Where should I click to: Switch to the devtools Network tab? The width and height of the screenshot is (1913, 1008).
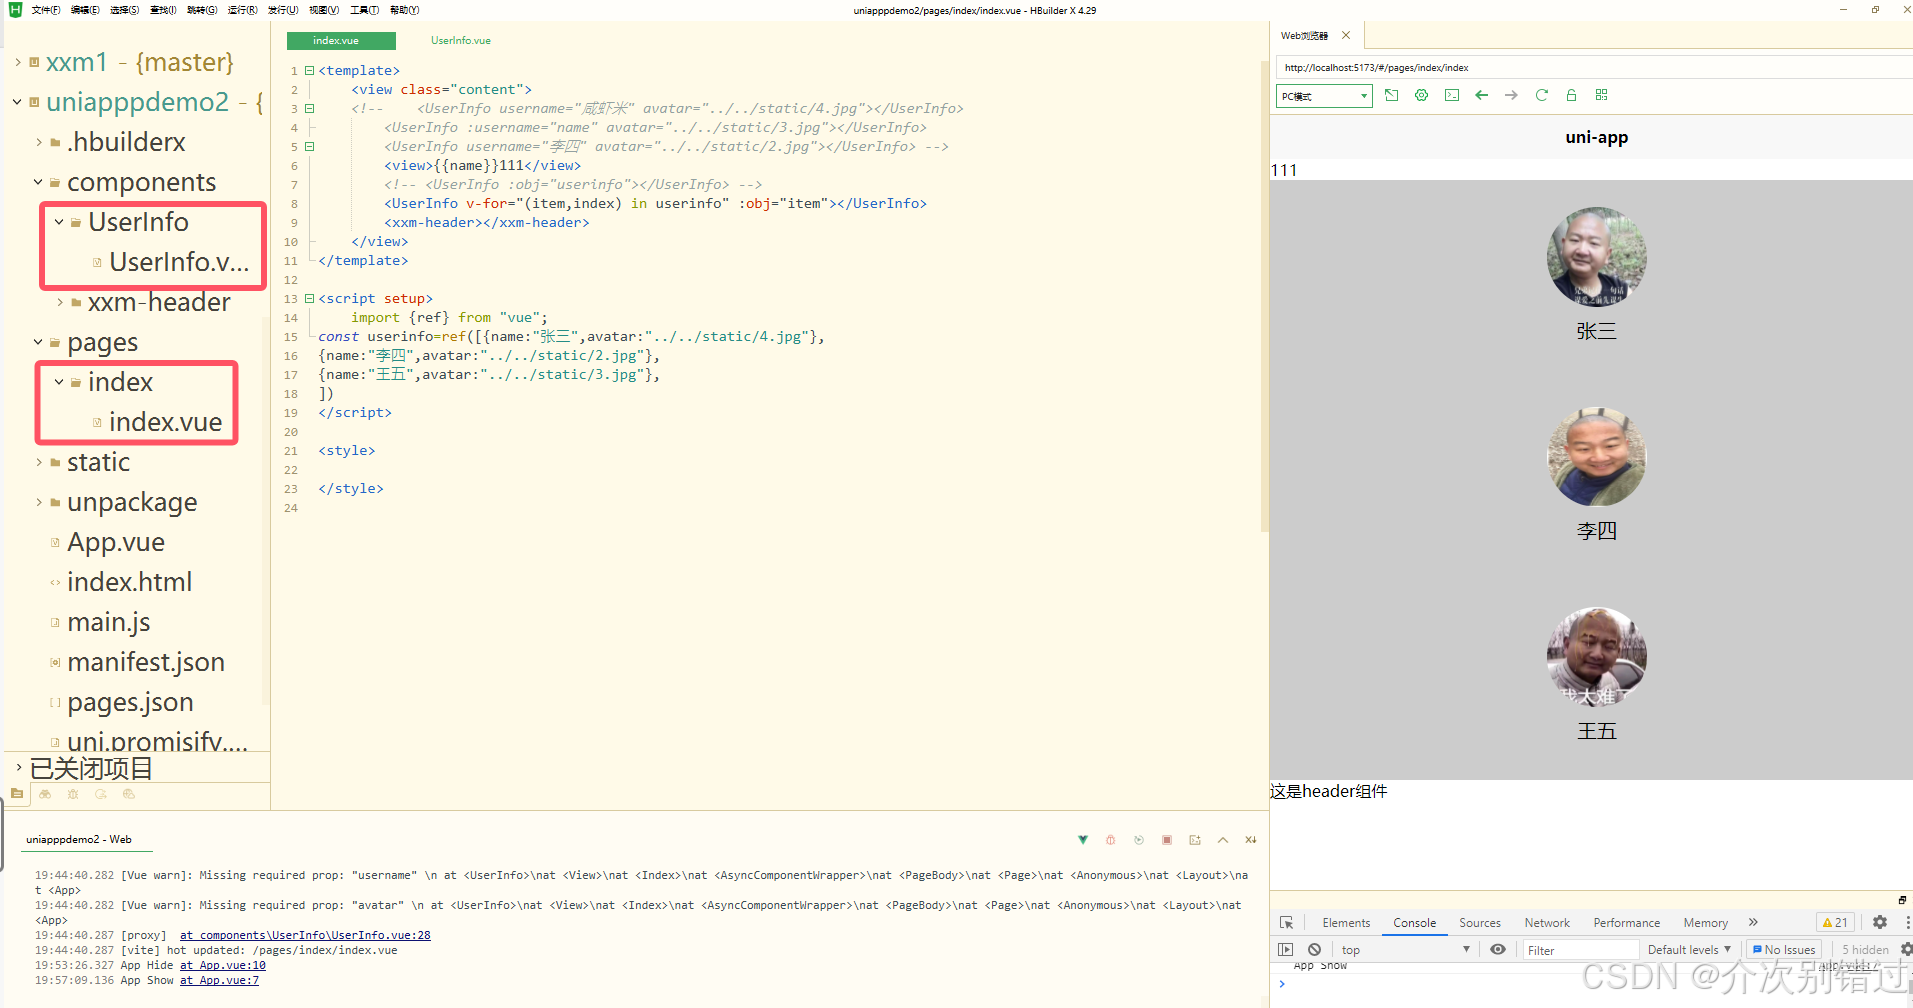tap(1547, 923)
